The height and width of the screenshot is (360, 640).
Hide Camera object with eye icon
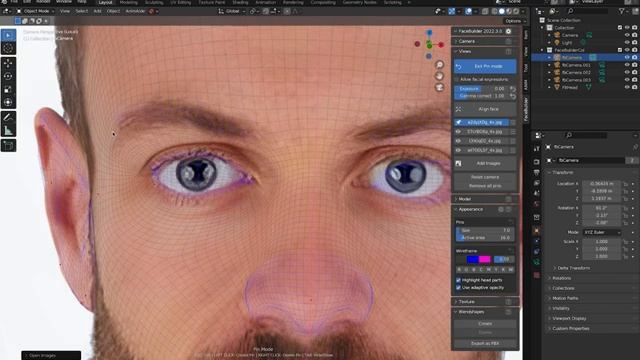tap(627, 35)
